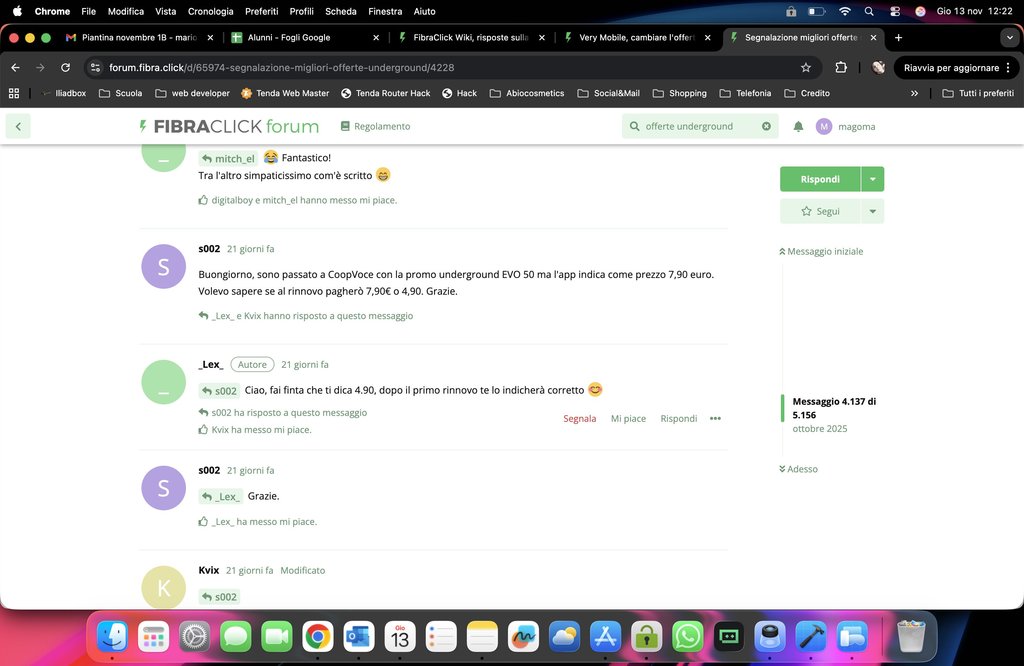1024x666 pixels.
Task: Open 'Tutti i preferiti' folder
Action: 978,93
